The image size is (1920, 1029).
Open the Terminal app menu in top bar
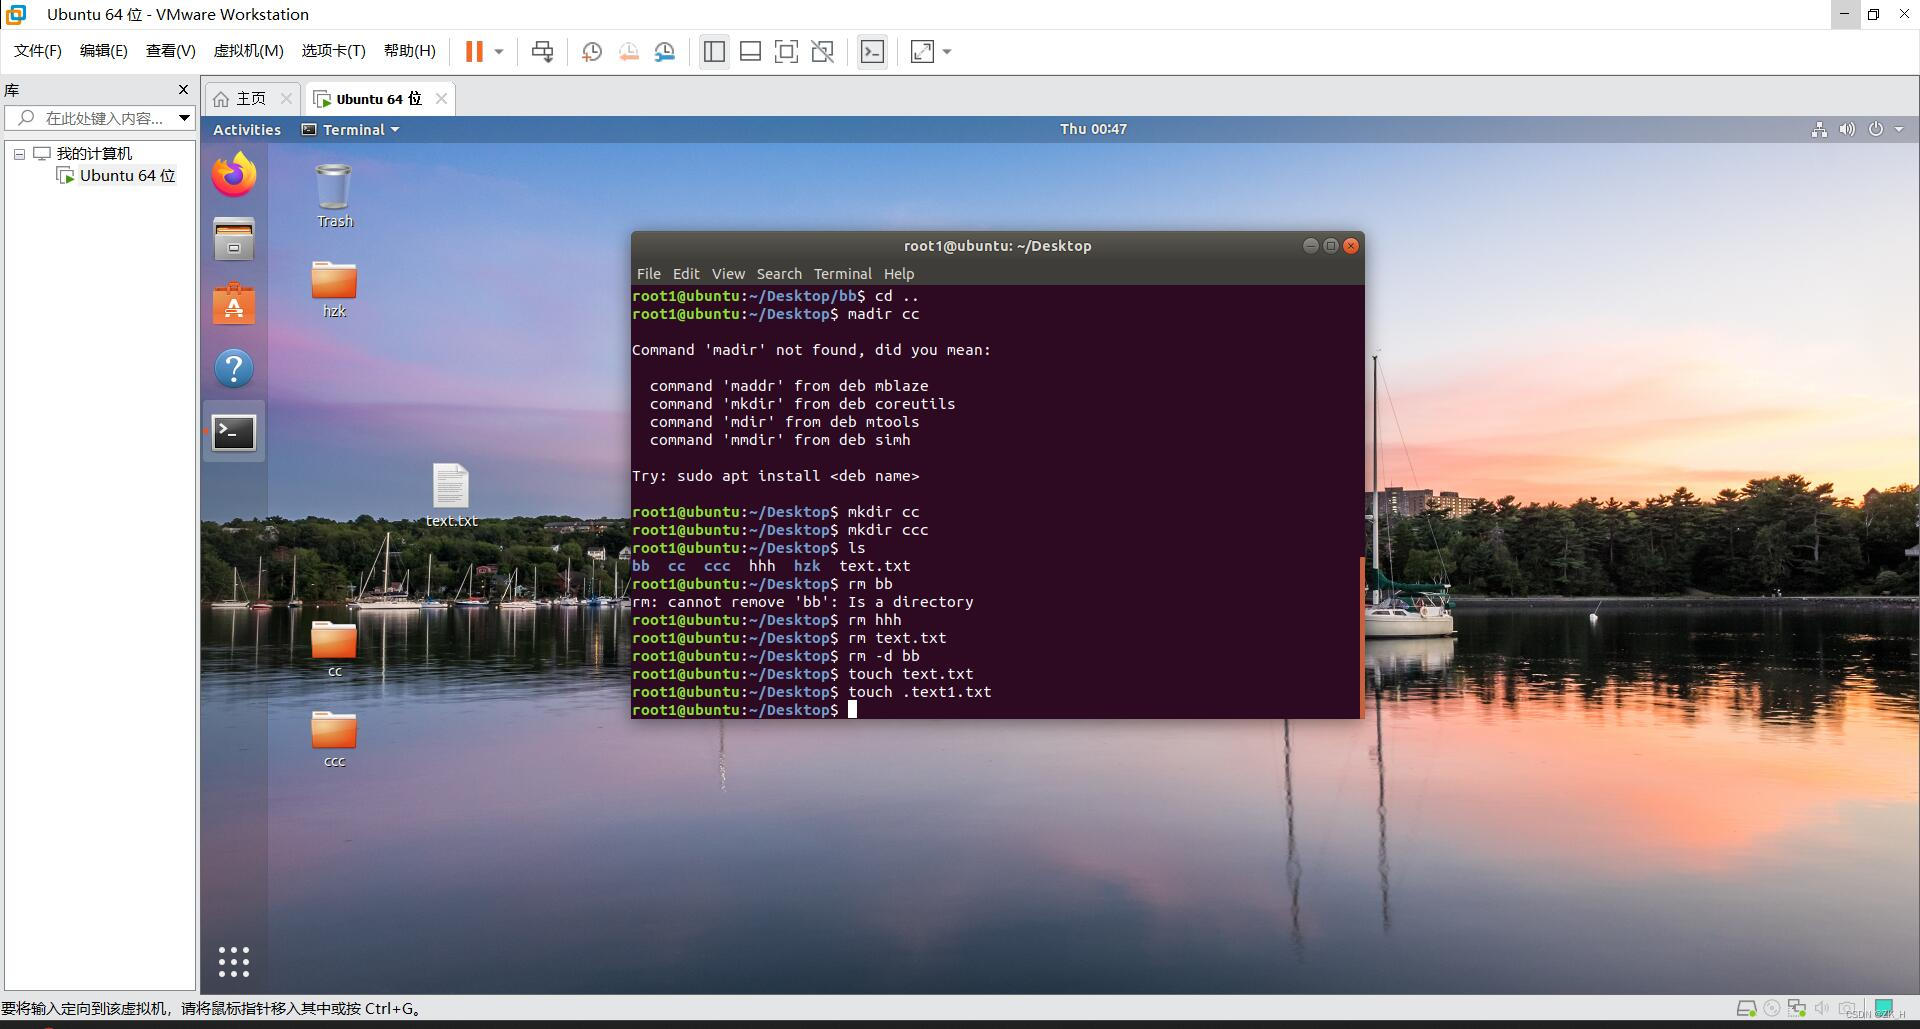(351, 129)
